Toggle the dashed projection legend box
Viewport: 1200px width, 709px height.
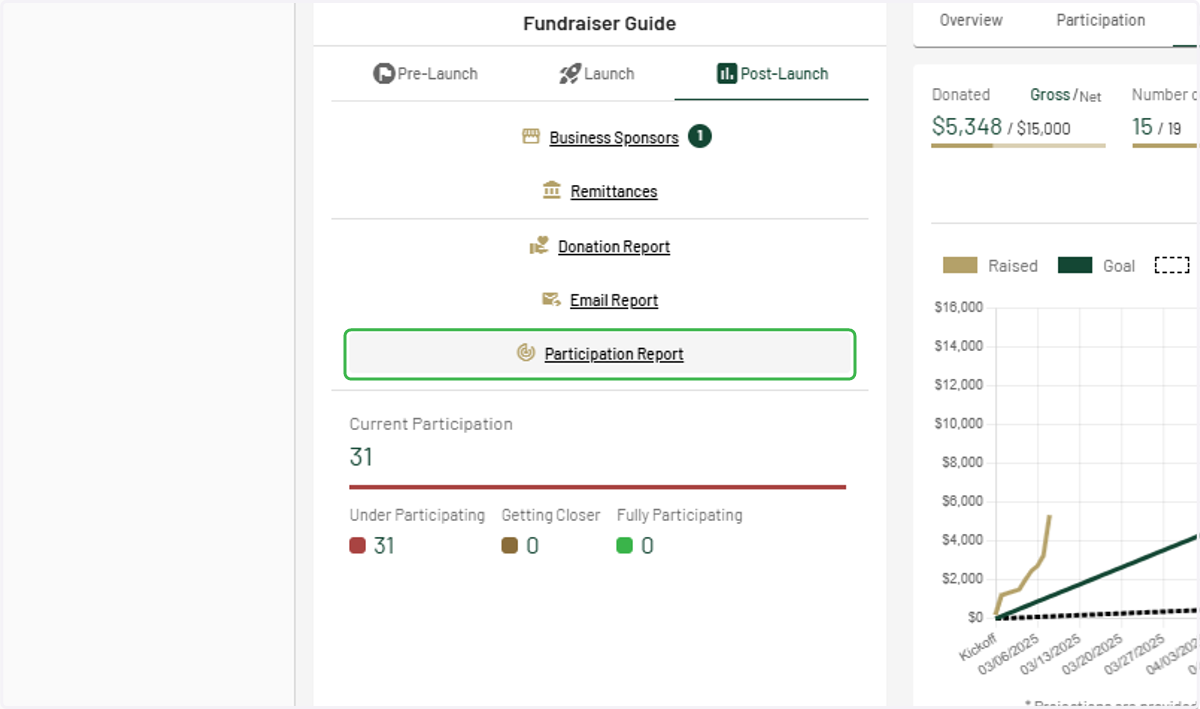[1172, 265]
